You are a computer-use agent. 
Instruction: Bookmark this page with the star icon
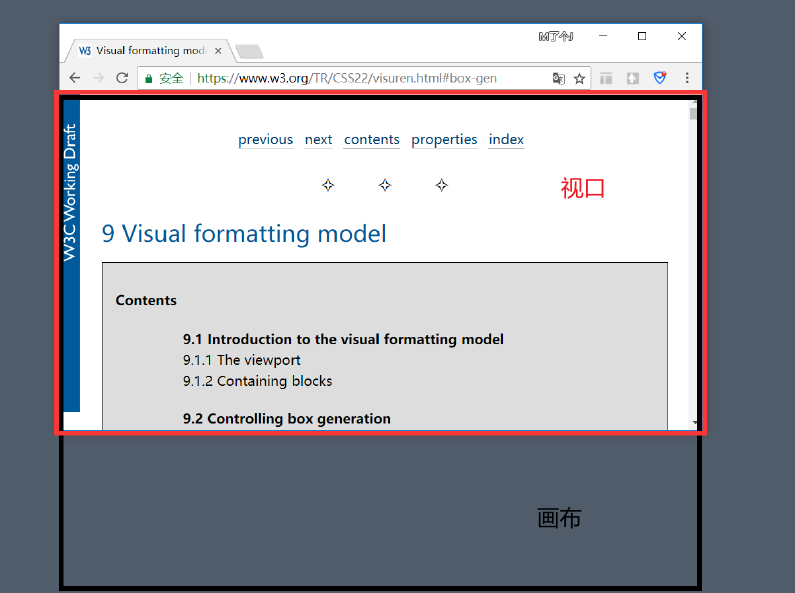pos(579,79)
